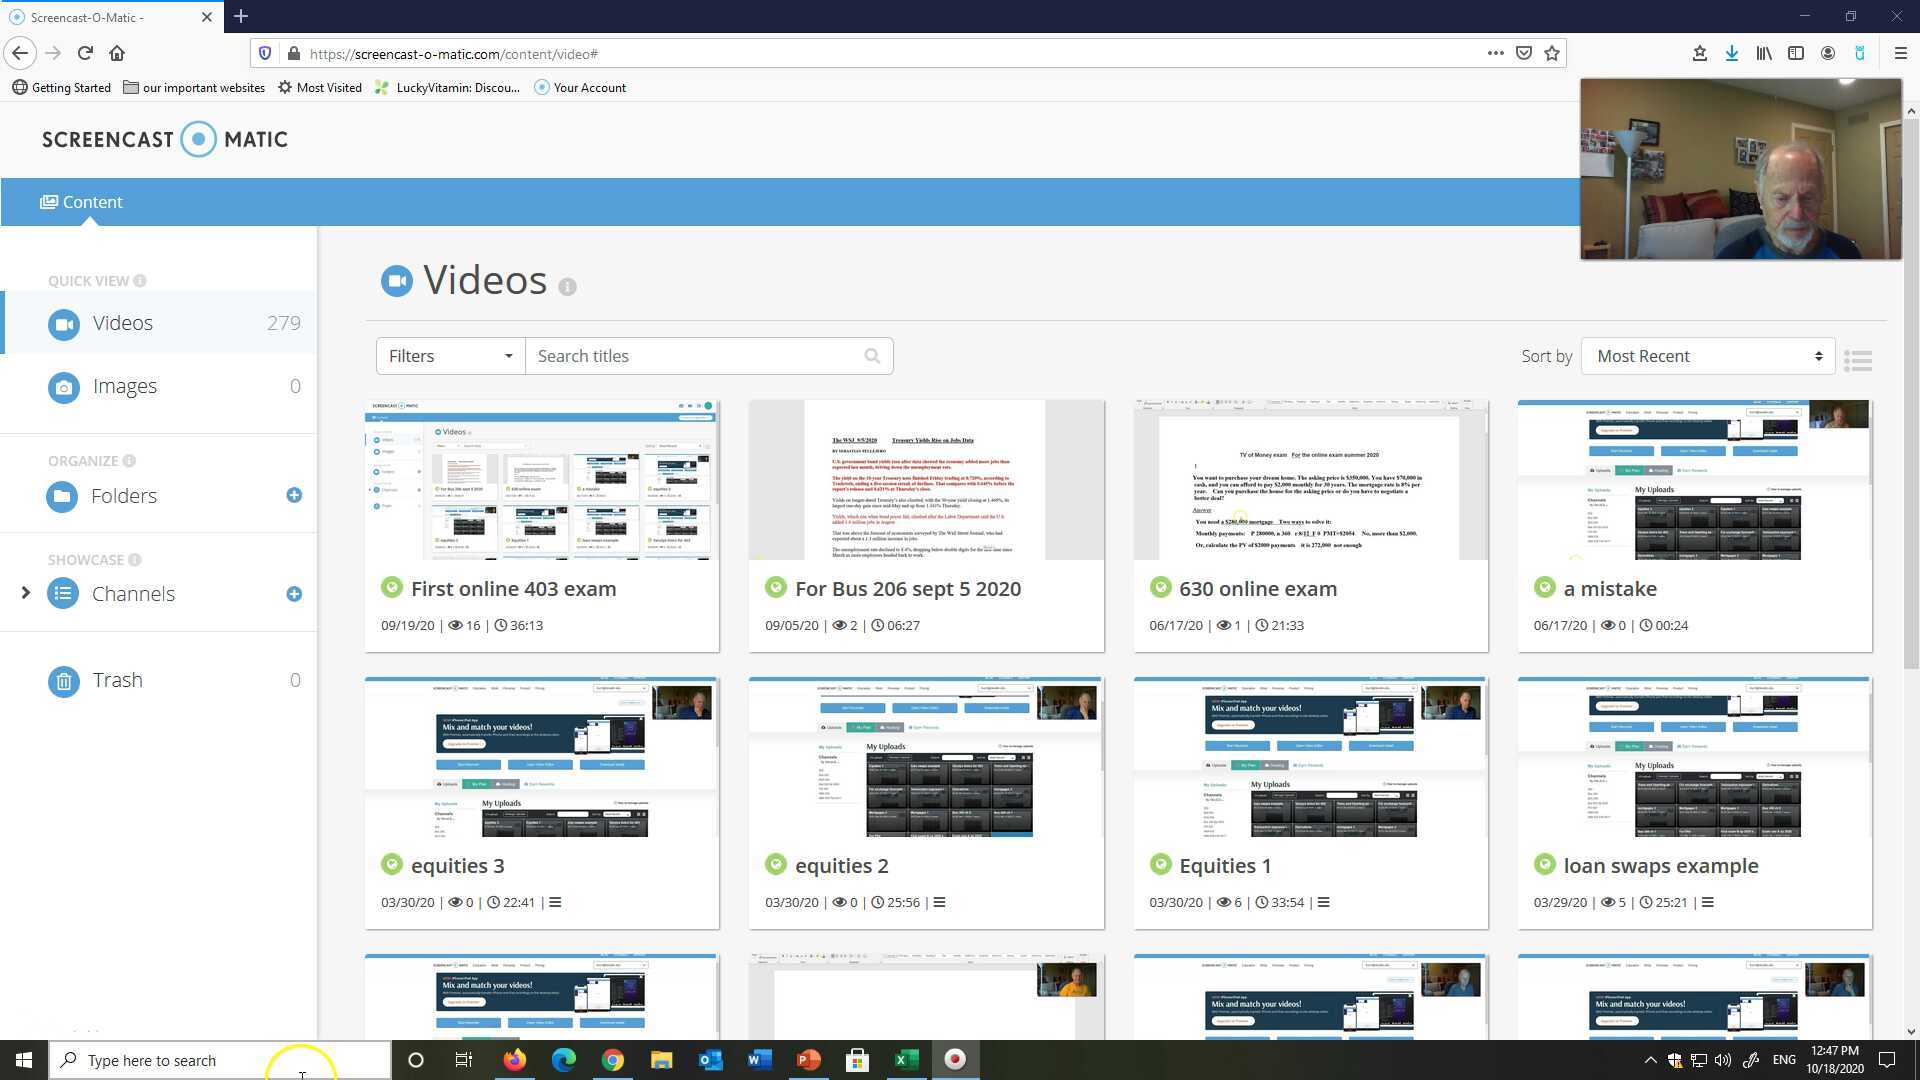The image size is (1920, 1080).
Task: Toggle status circle on Equities 1 video
Action: point(1160,865)
